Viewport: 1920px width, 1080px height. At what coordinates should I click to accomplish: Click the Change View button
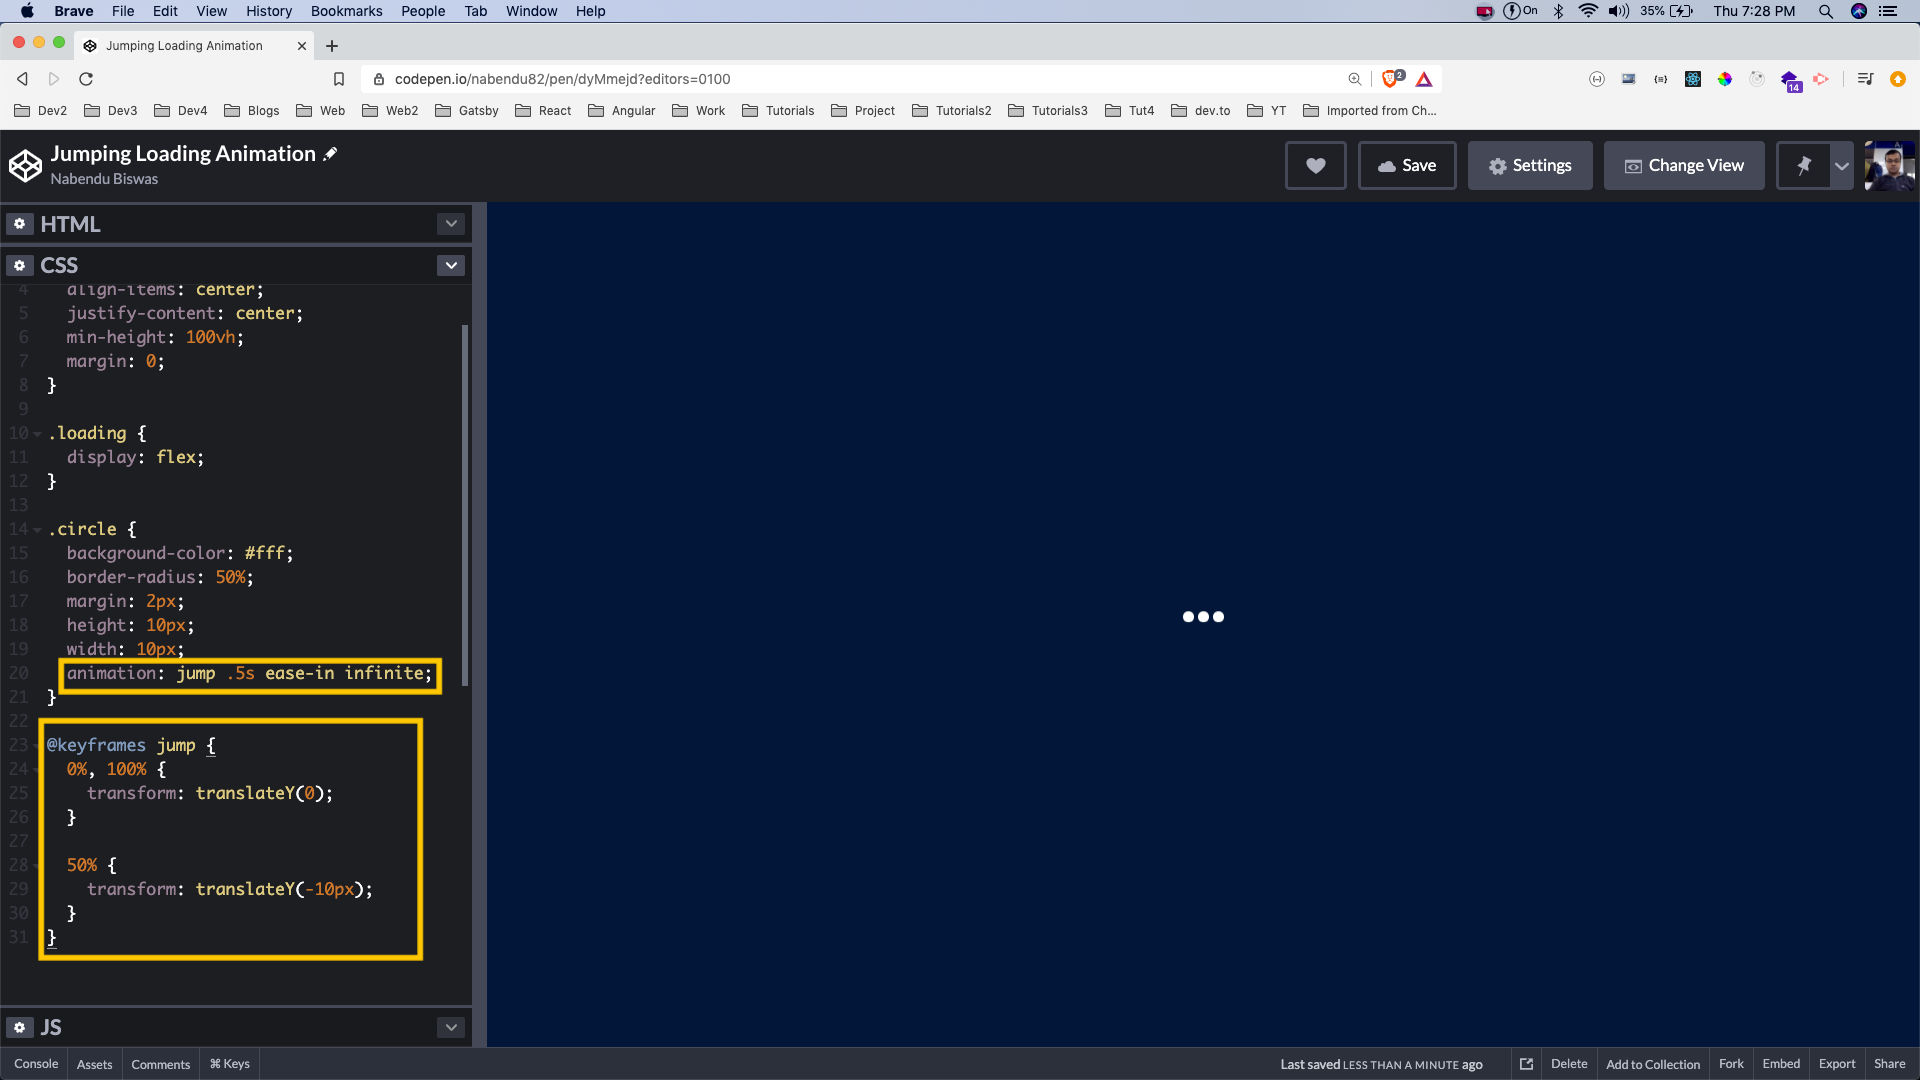coord(1684,166)
